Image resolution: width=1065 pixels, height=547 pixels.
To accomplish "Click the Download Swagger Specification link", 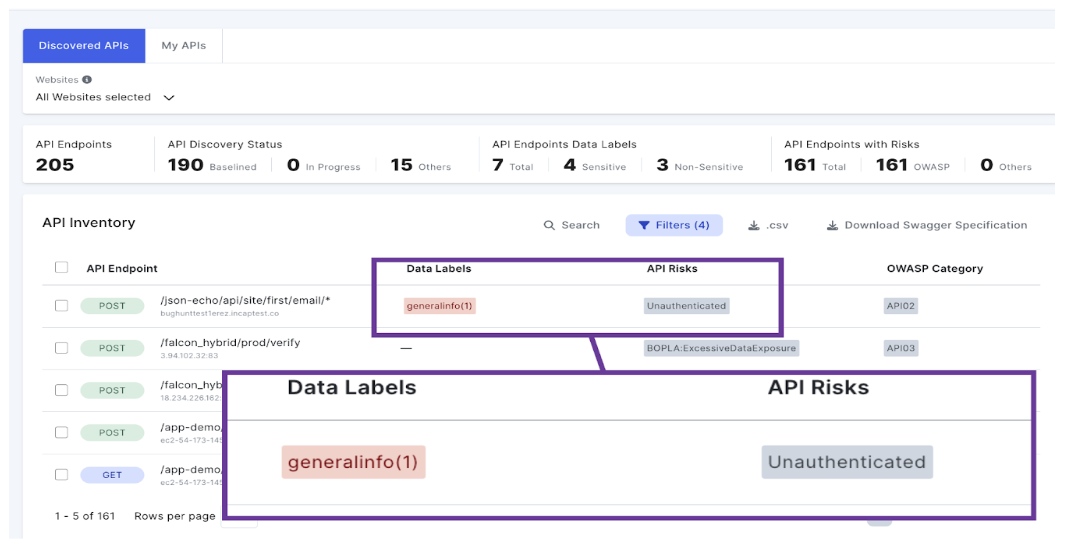I will tap(935, 225).
